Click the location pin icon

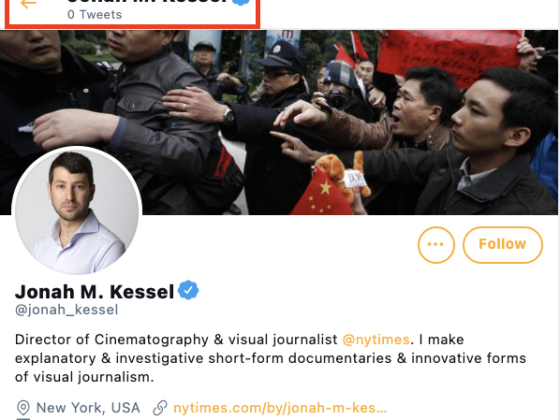point(23,408)
